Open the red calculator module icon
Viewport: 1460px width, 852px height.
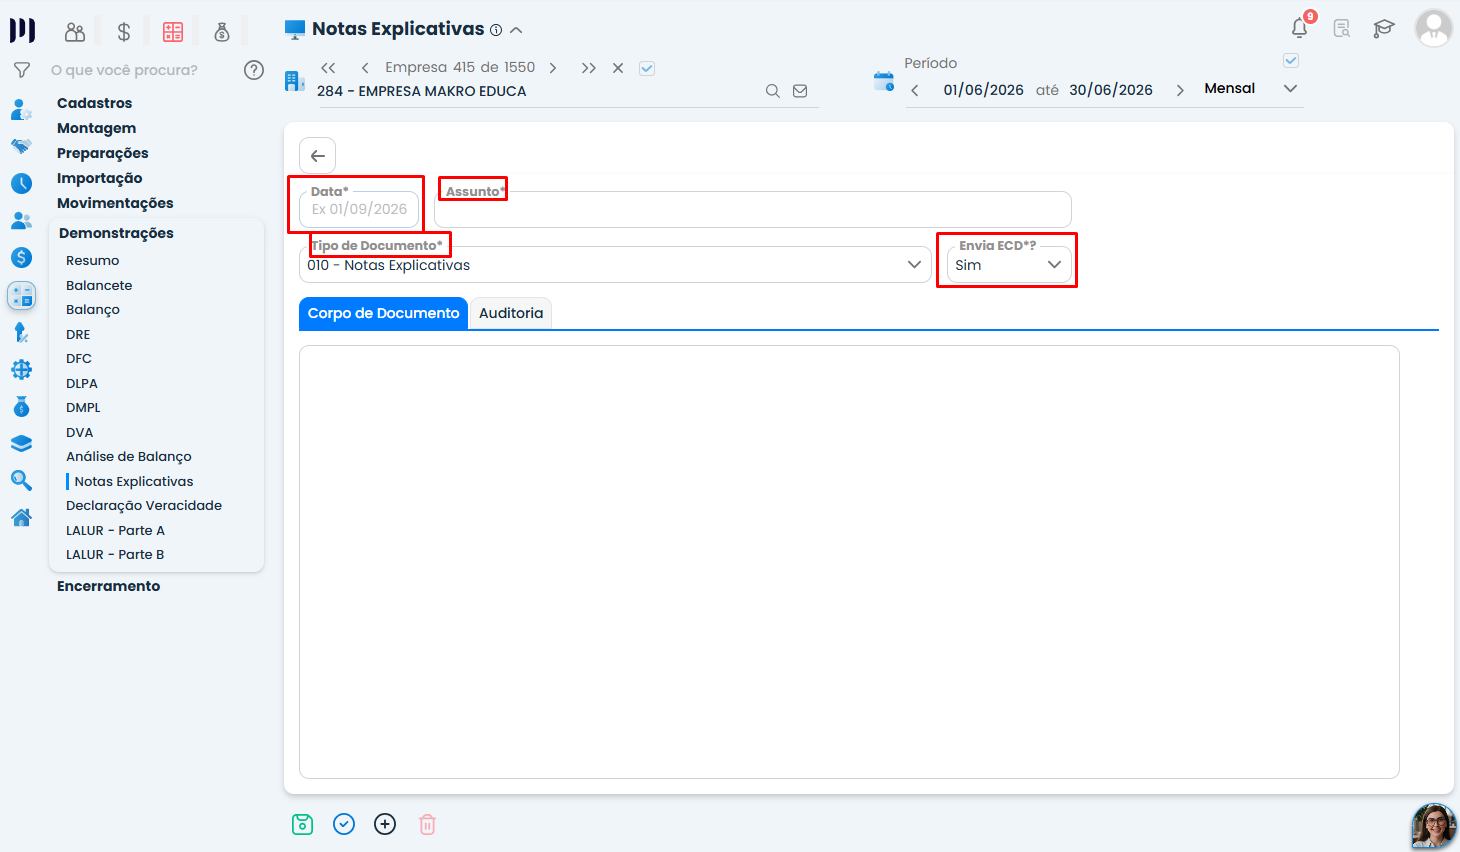(173, 32)
